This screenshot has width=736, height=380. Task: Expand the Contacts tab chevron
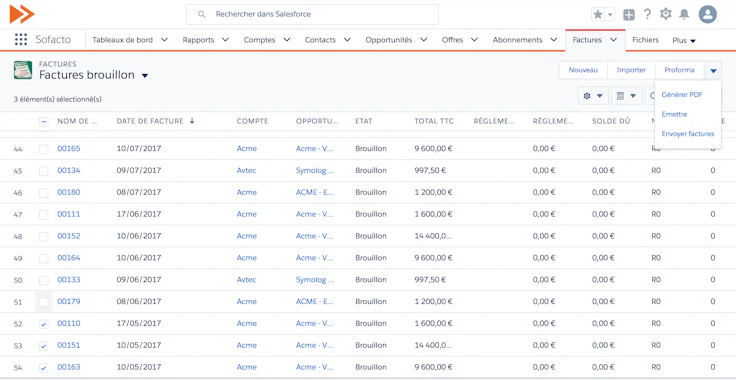pos(347,40)
